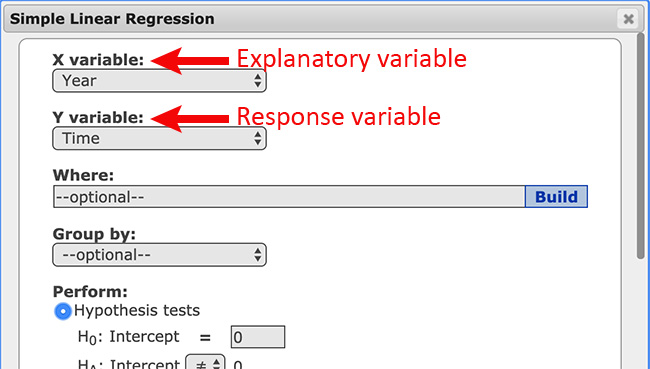
Task: Select the Hypothesis tests radio button
Action: [63, 311]
